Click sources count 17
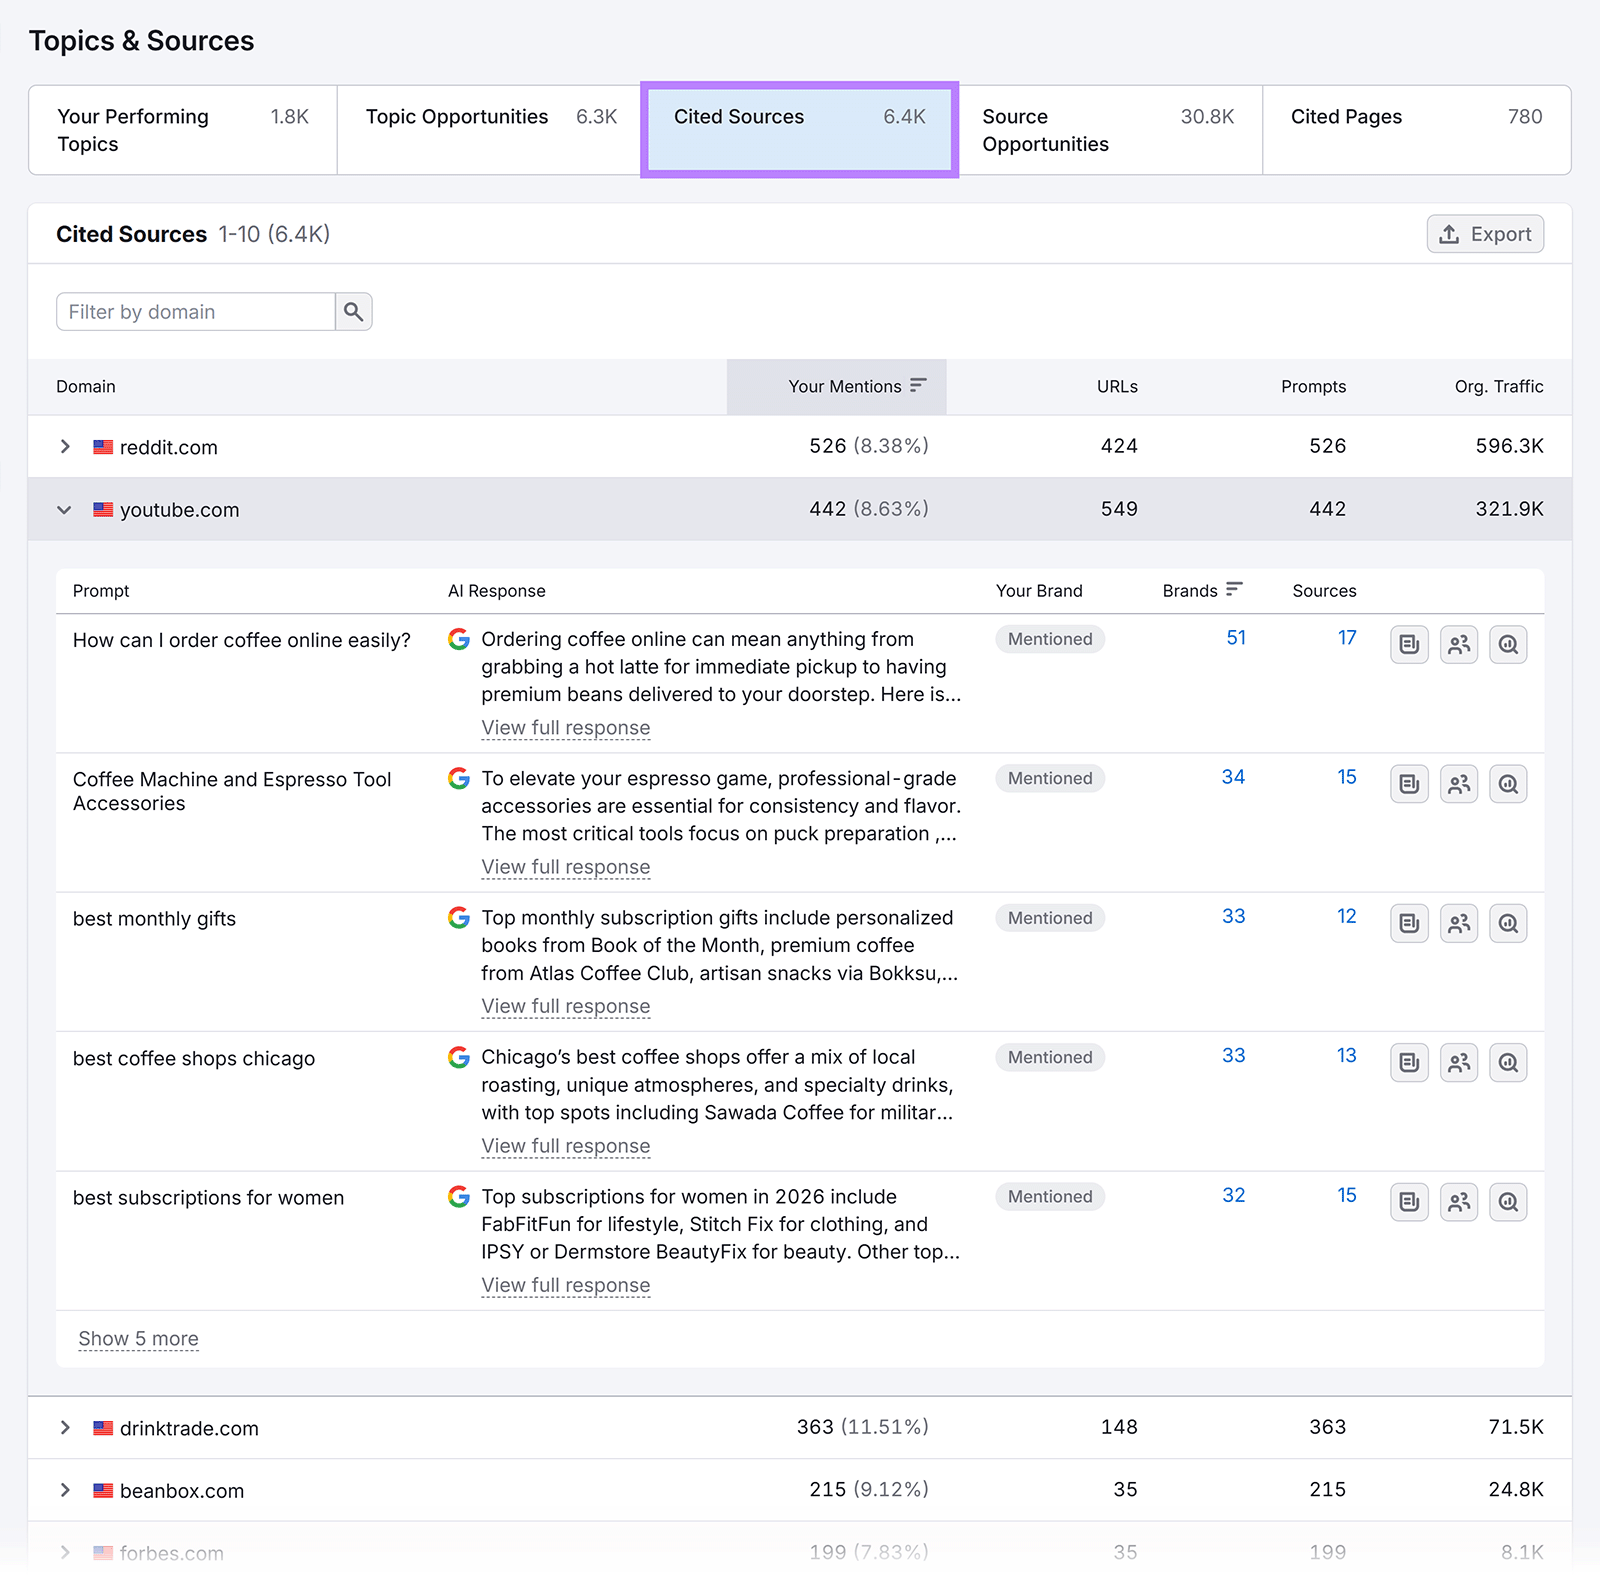Screen dimensions: 1600x1582 coord(1347,638)
